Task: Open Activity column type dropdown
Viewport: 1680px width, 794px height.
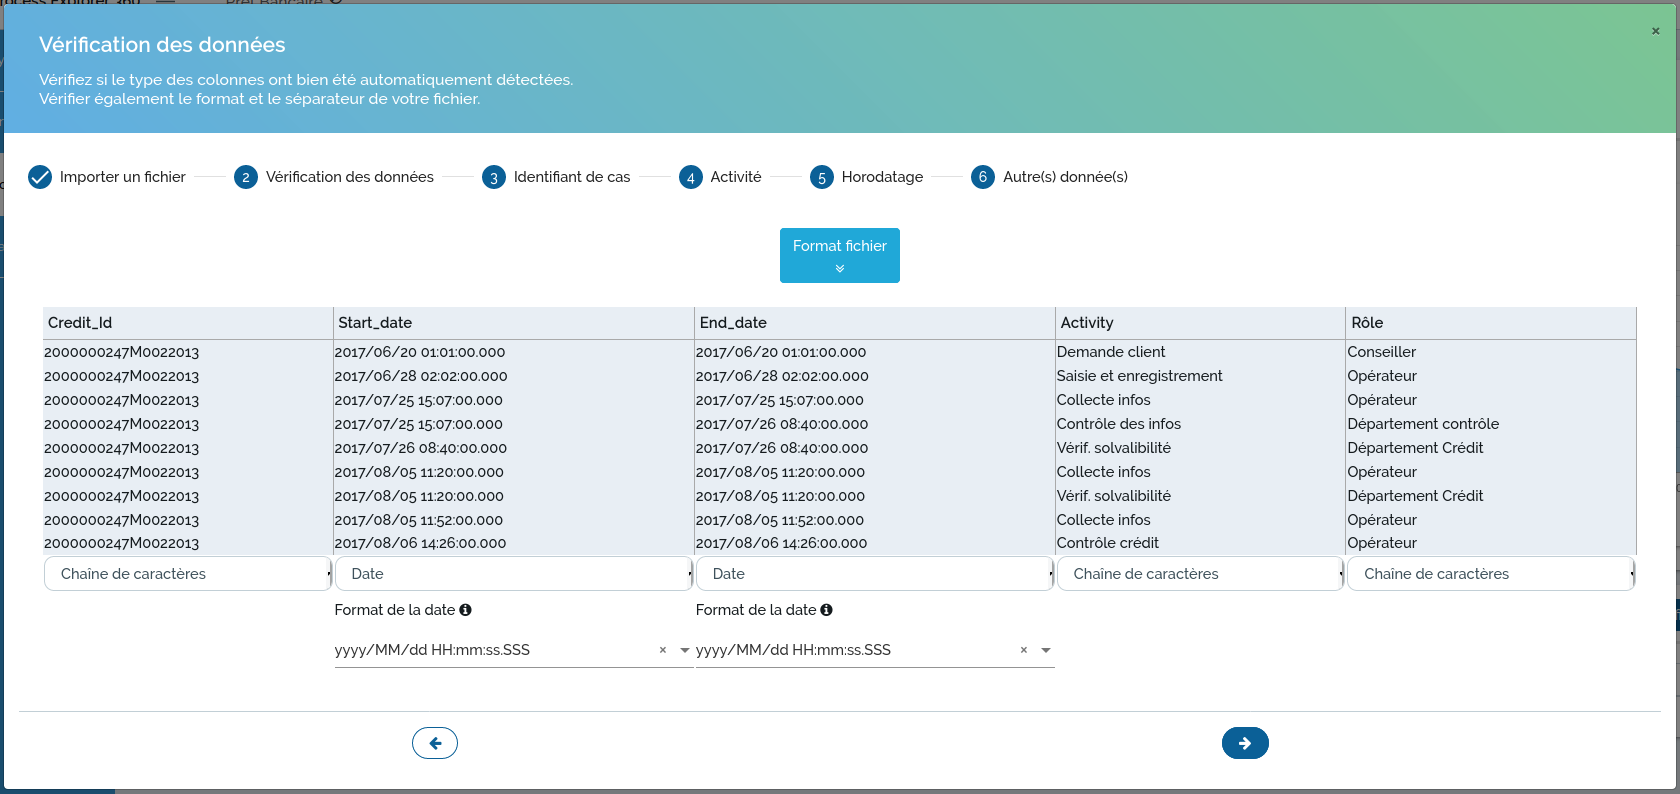Action: click(x=1199, y=574)
